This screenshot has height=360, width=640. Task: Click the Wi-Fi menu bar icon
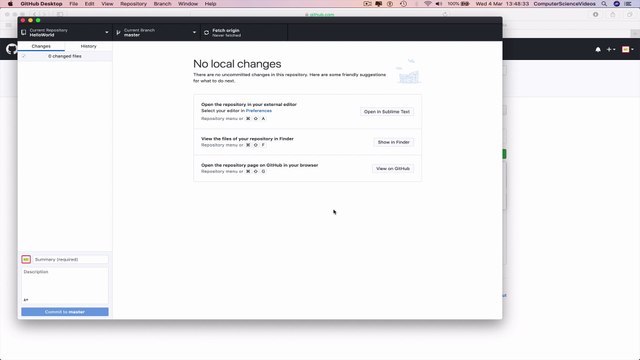[x=428, y=4]
